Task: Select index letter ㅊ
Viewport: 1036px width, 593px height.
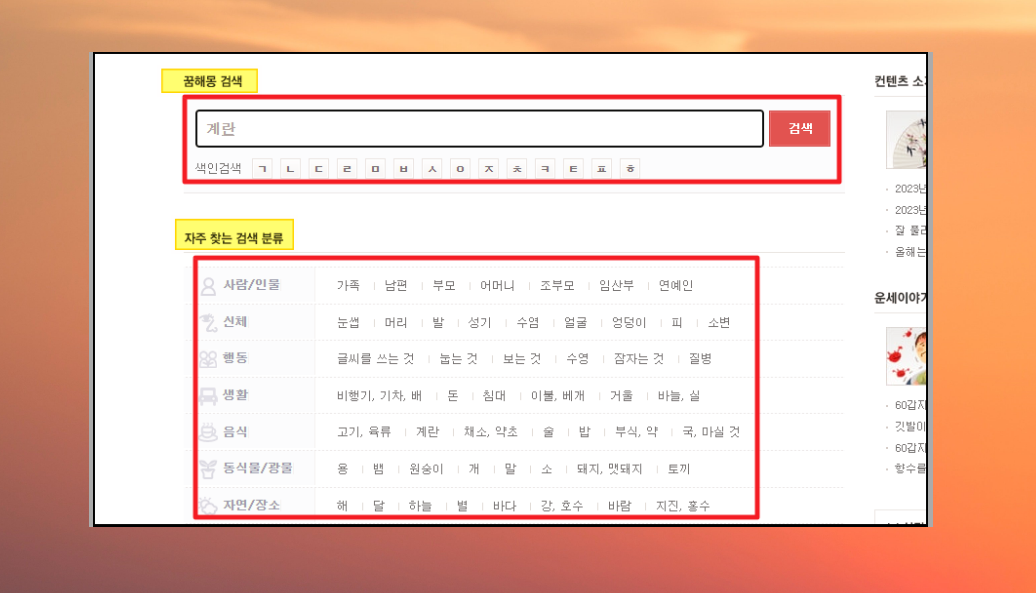Action: pyautogui.click(x=517, y=168)
